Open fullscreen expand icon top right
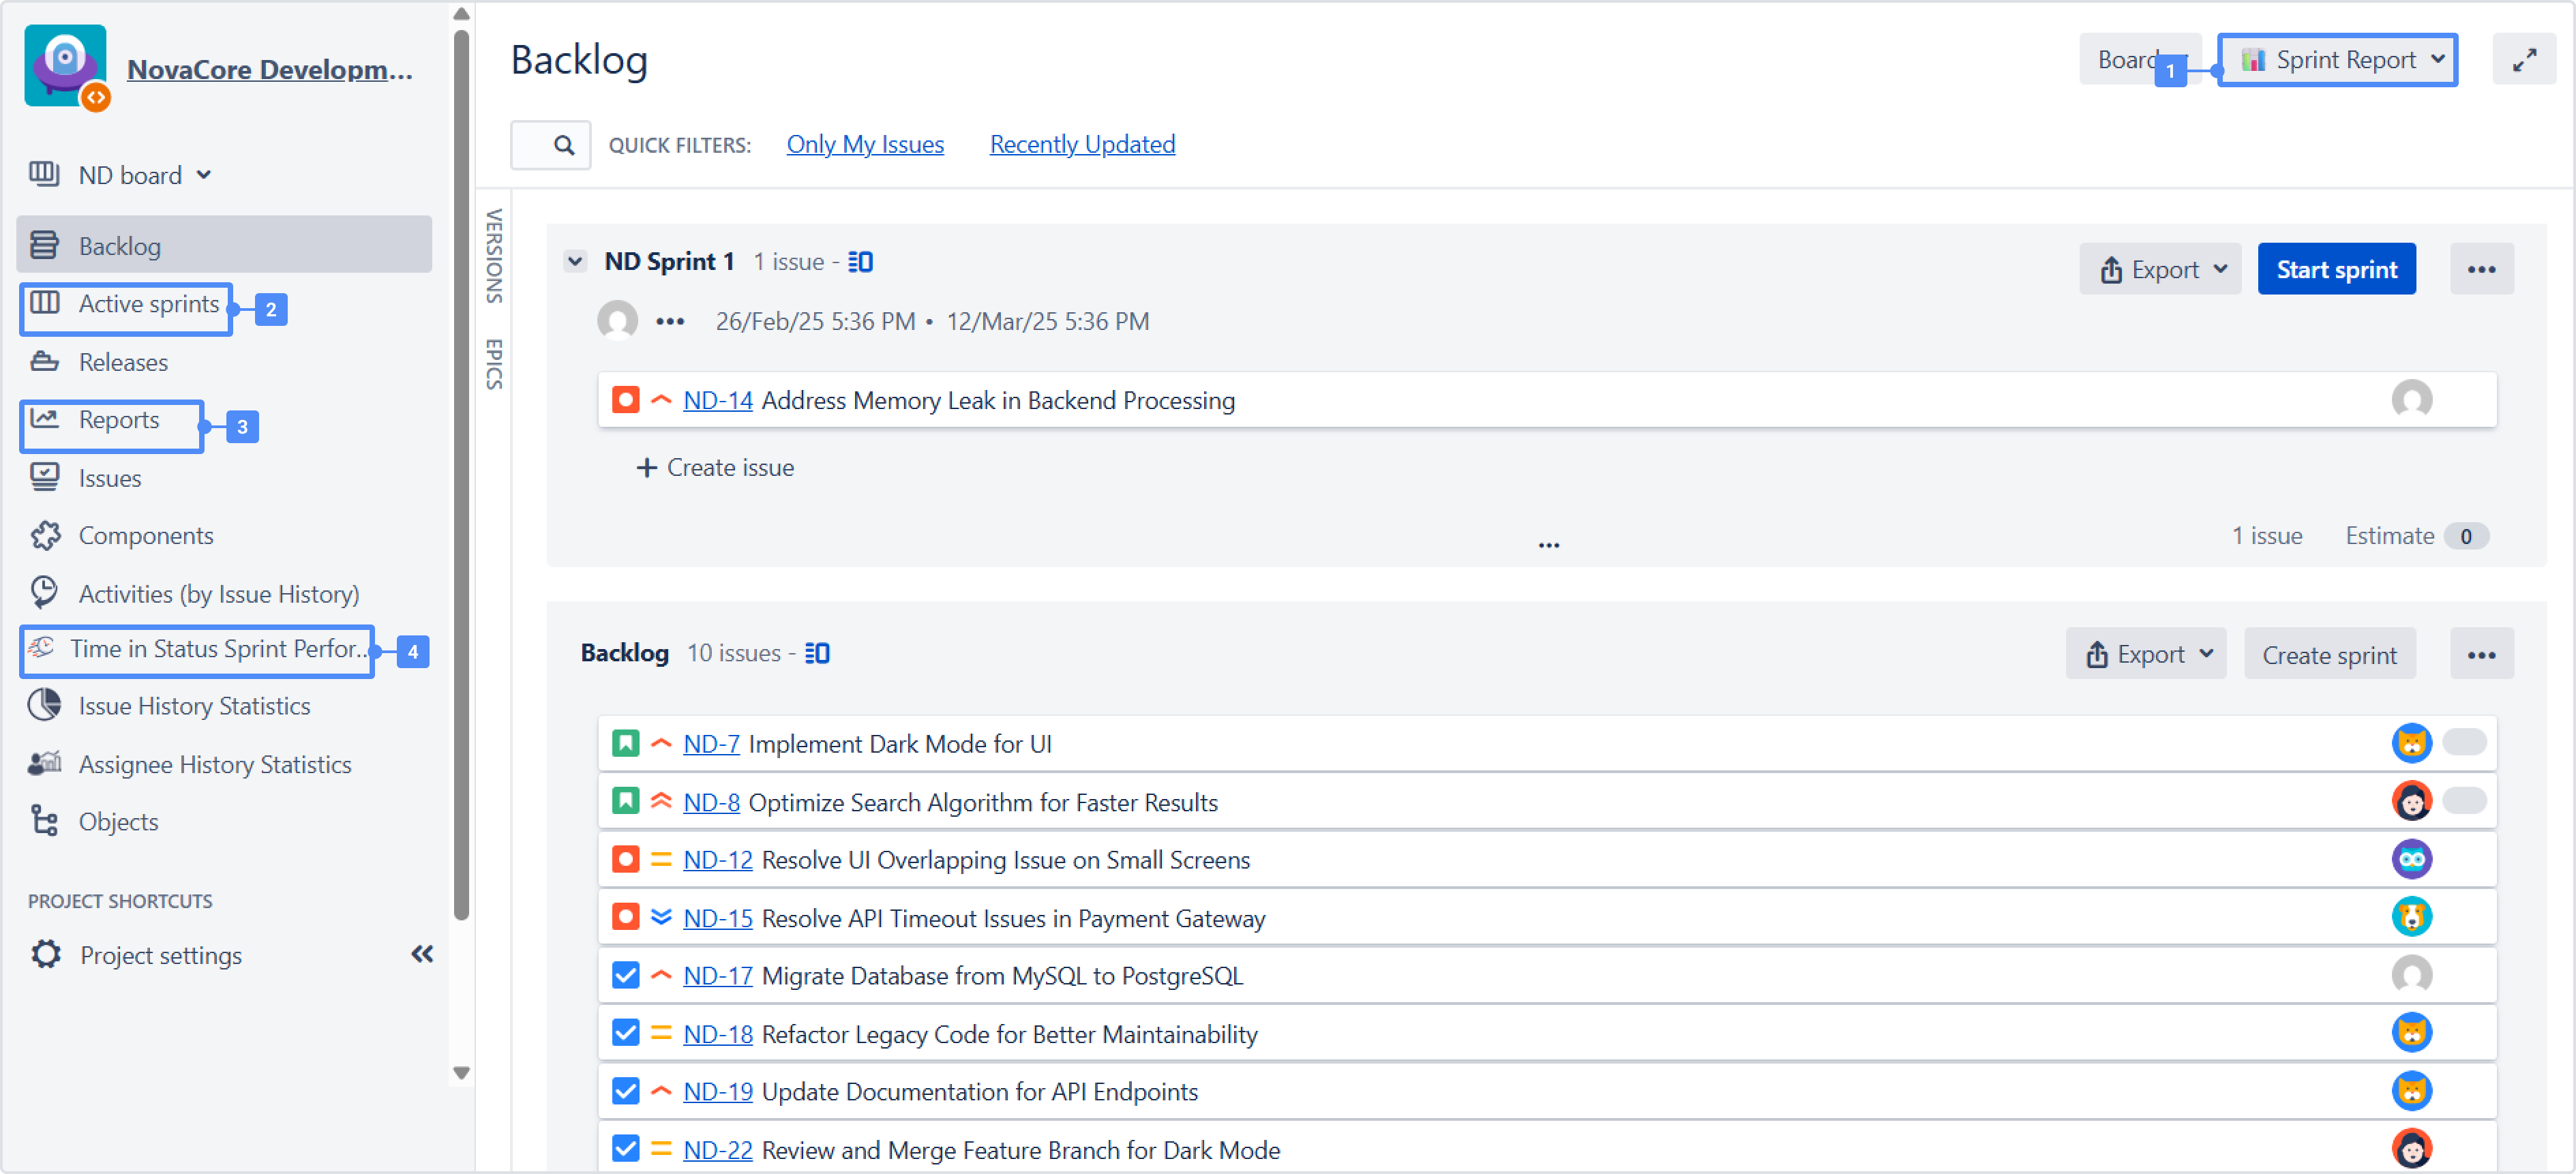This screenshot has width=2576, height=1174. coord(2523,60)
